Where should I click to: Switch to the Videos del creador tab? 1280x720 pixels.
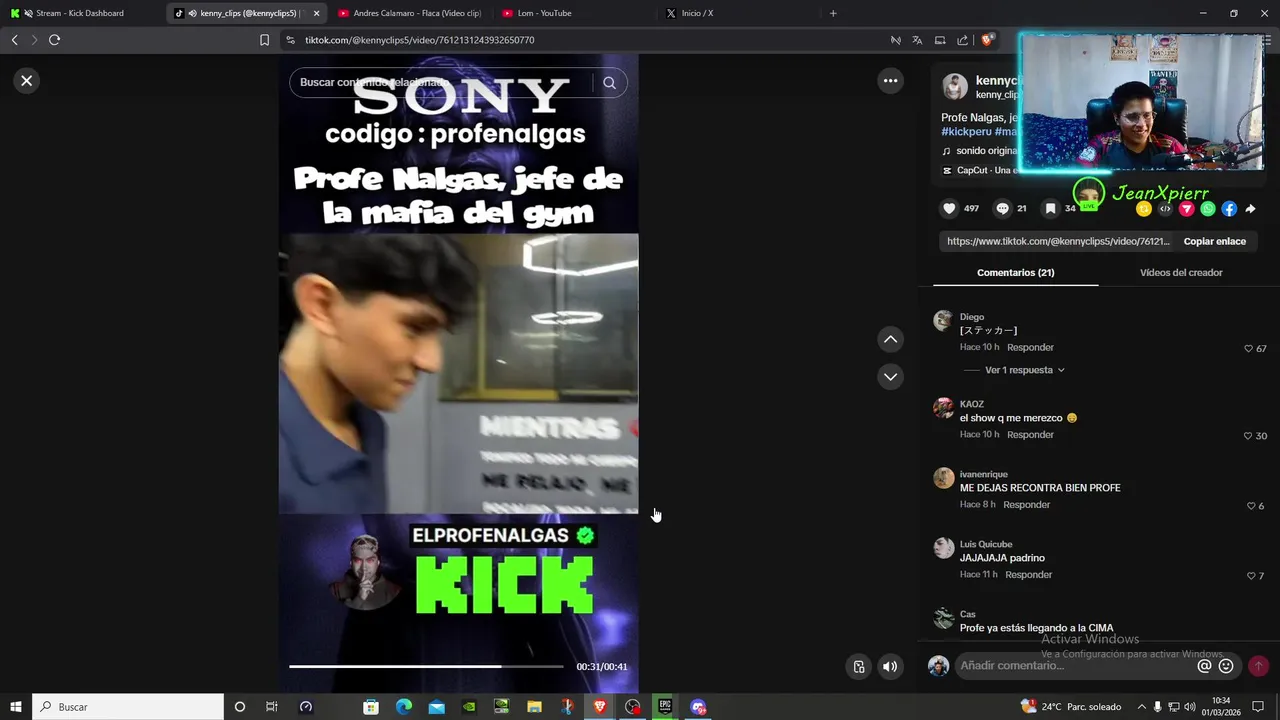[1181, 273]
